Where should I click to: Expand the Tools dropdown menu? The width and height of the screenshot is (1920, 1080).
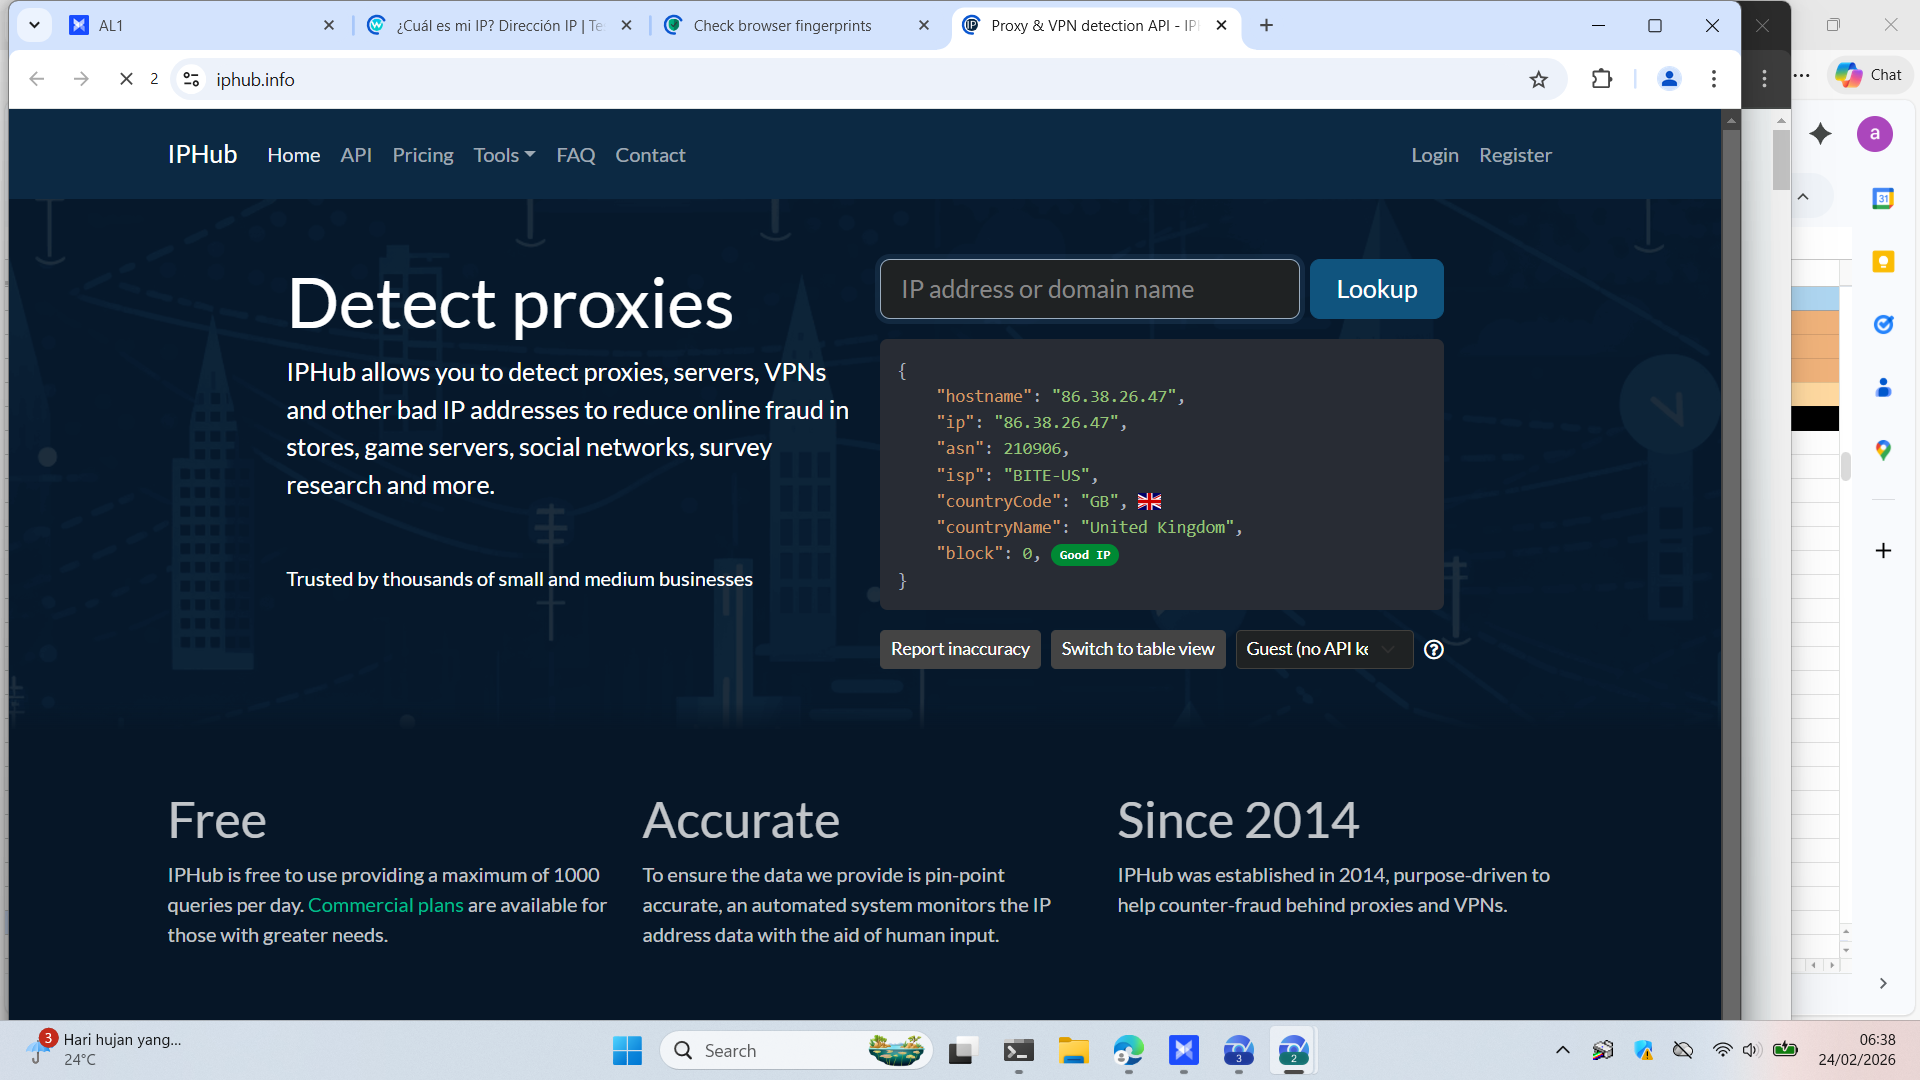(x=504, y=155)
